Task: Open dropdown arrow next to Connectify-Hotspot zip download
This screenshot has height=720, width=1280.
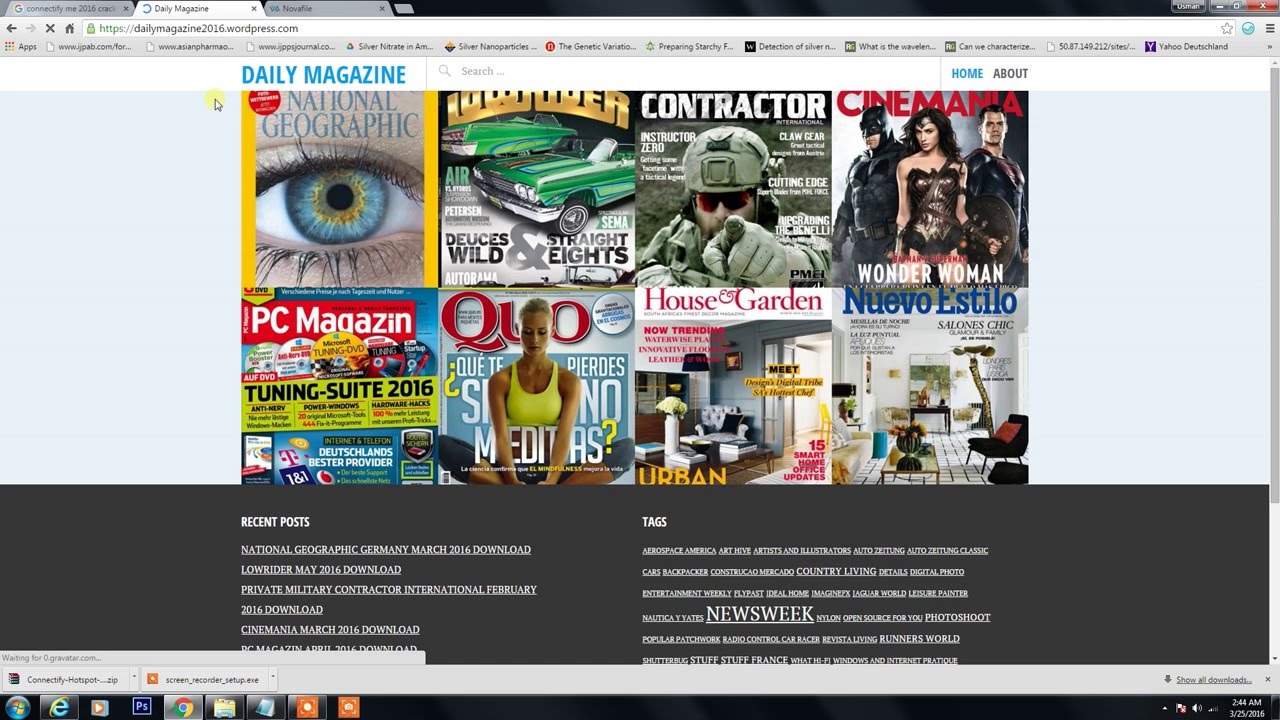Action: point(133,679)
